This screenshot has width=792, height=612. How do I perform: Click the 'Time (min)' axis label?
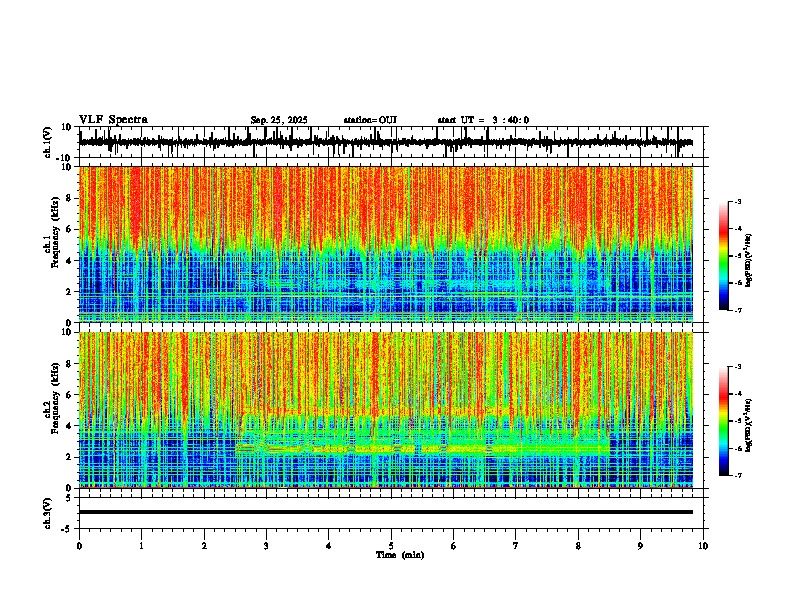[x=400, y=555]
